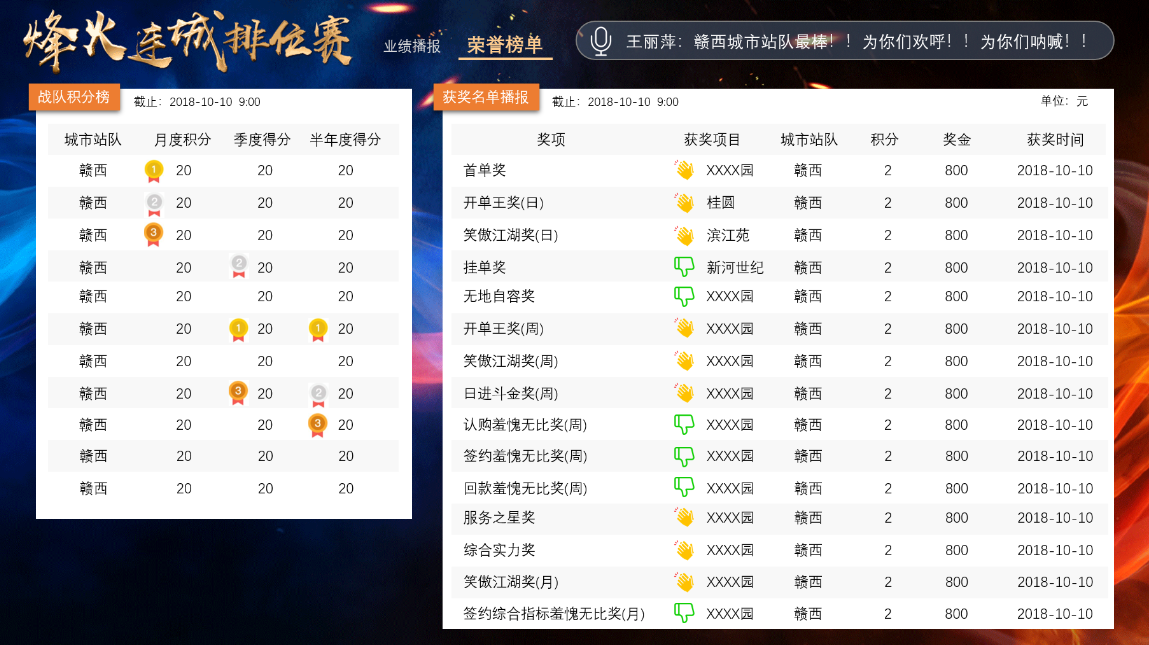
Task: Select the clapping hands icon for 开单王奖(周)
Action: click(x=684, y=328)
